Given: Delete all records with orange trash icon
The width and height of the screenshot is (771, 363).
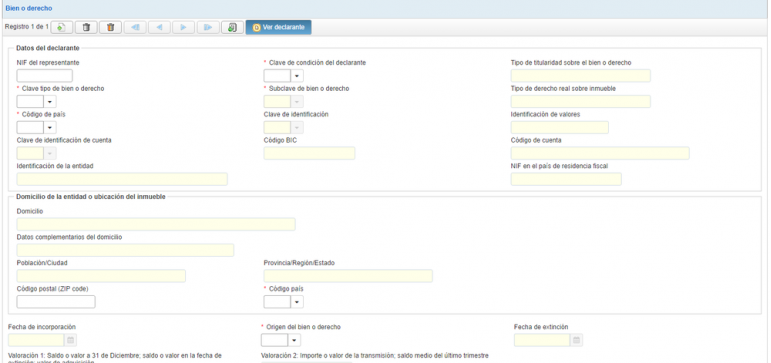Looking at the screenshot, I should pos(110,28).
